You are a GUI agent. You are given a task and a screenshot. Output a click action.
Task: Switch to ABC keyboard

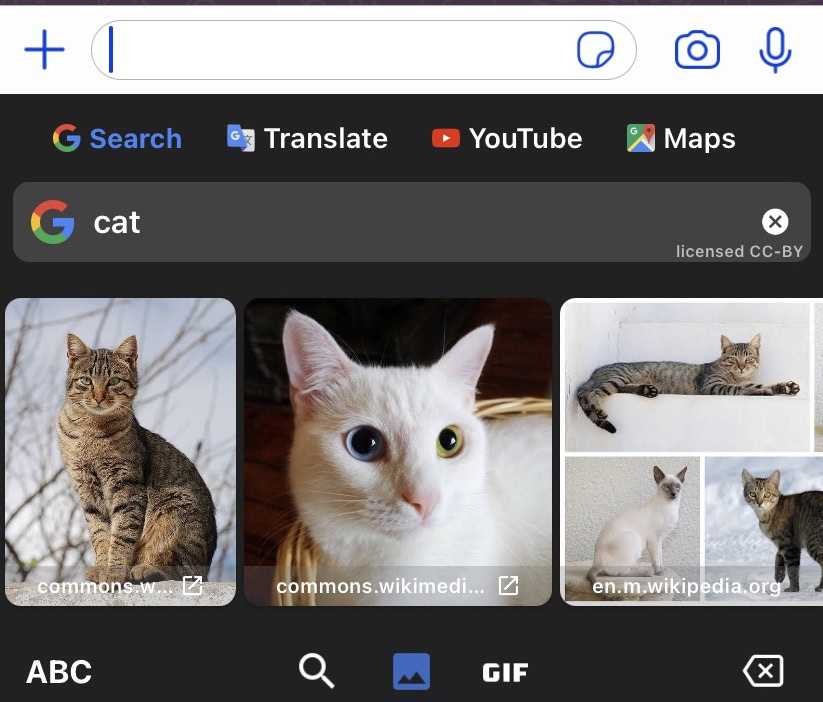click(x=59, y=672)
